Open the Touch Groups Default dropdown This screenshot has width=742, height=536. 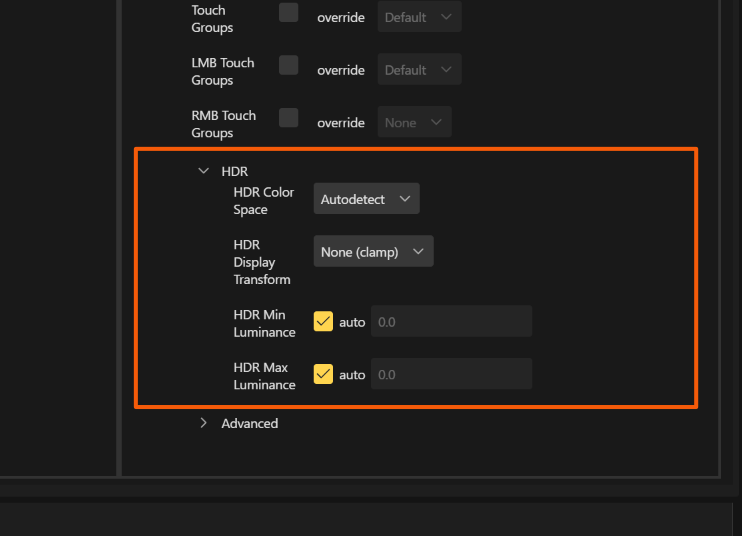(x=419, y=17)
